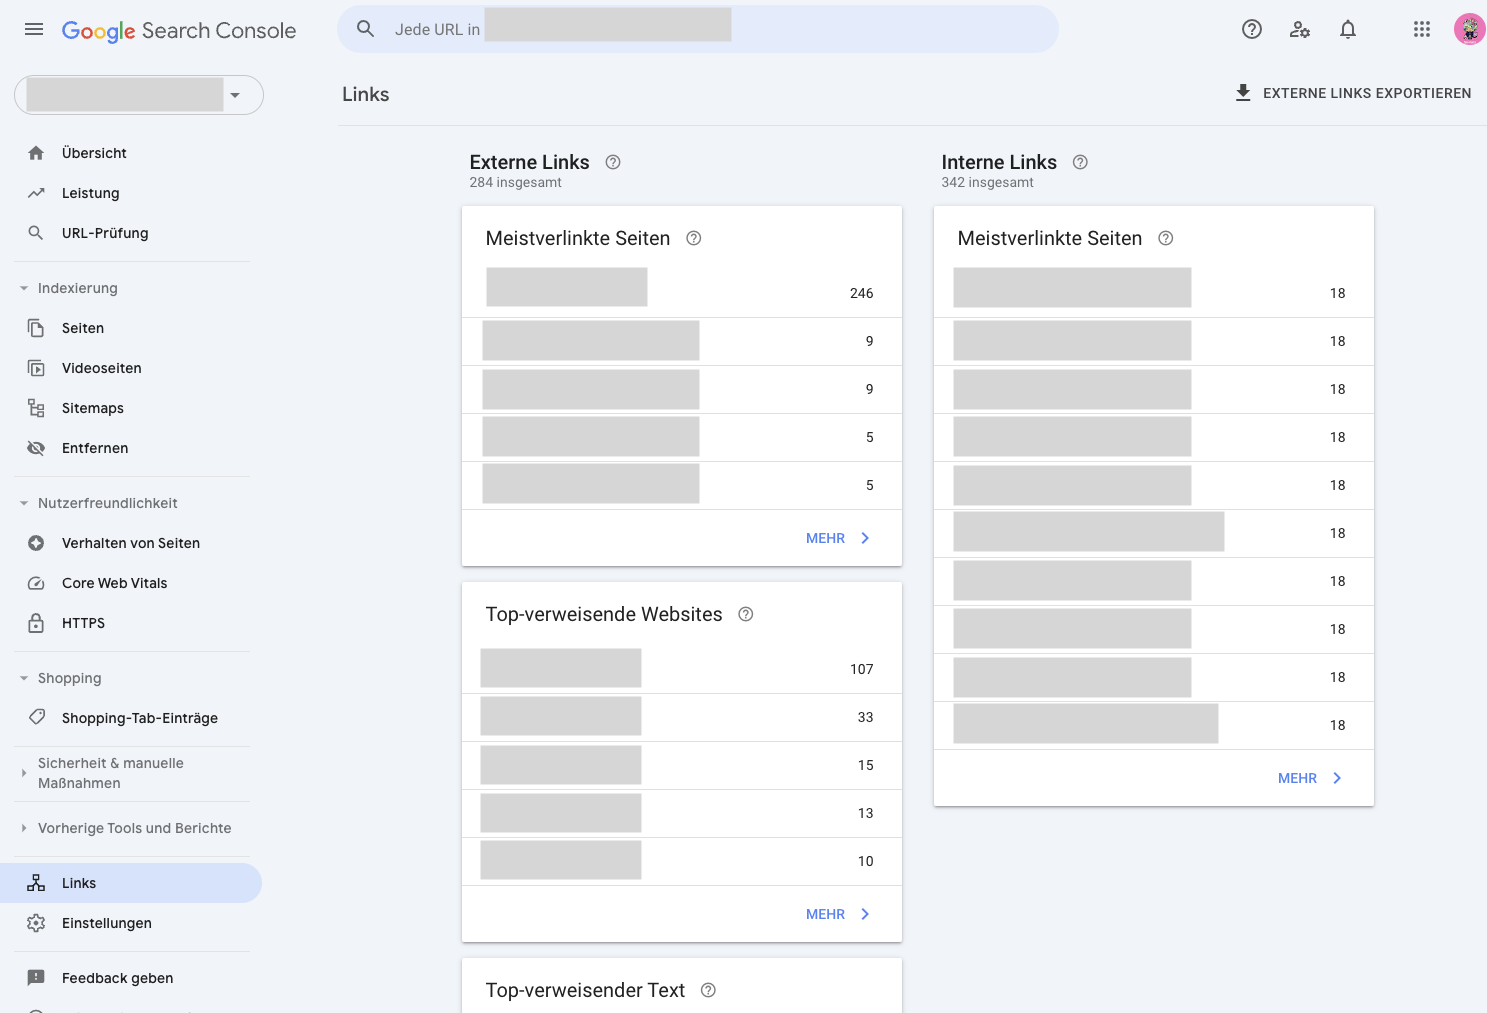The image size is (1487, 1013).
Task: Click EXTERNE LINKS EXPORTIEREN
Action: [1352, 92]
